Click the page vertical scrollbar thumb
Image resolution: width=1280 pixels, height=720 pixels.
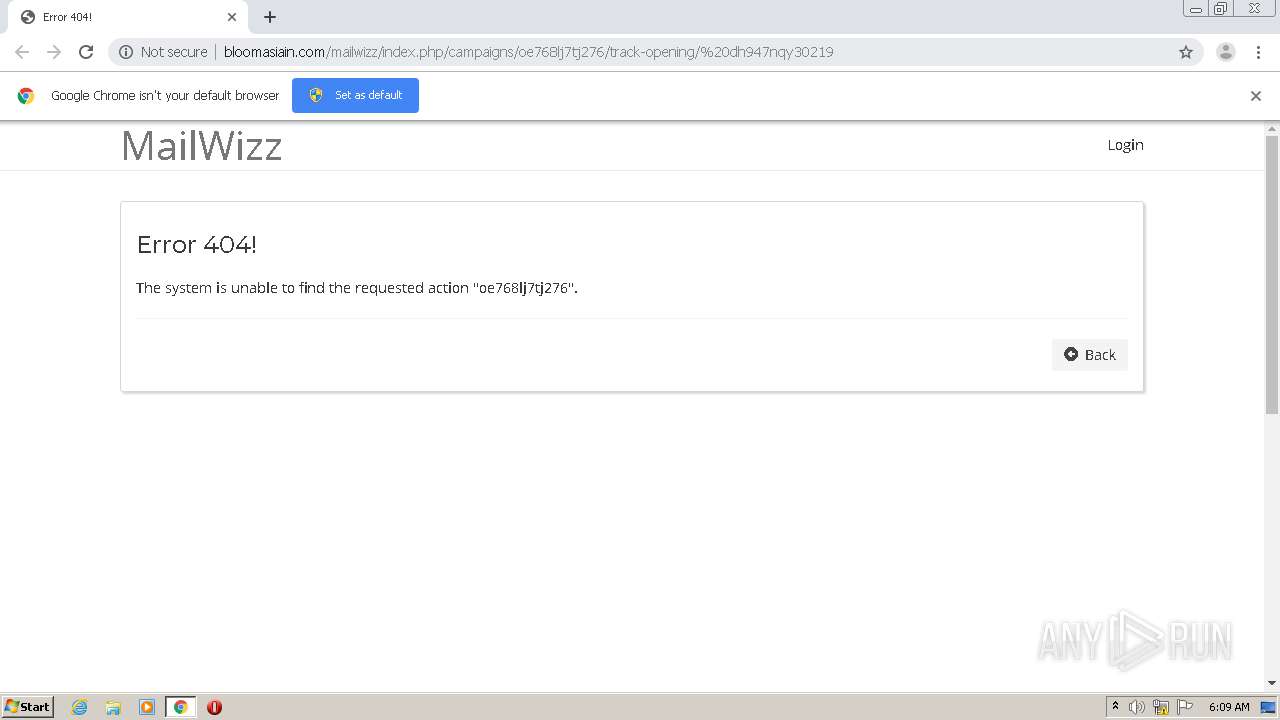1272,274
